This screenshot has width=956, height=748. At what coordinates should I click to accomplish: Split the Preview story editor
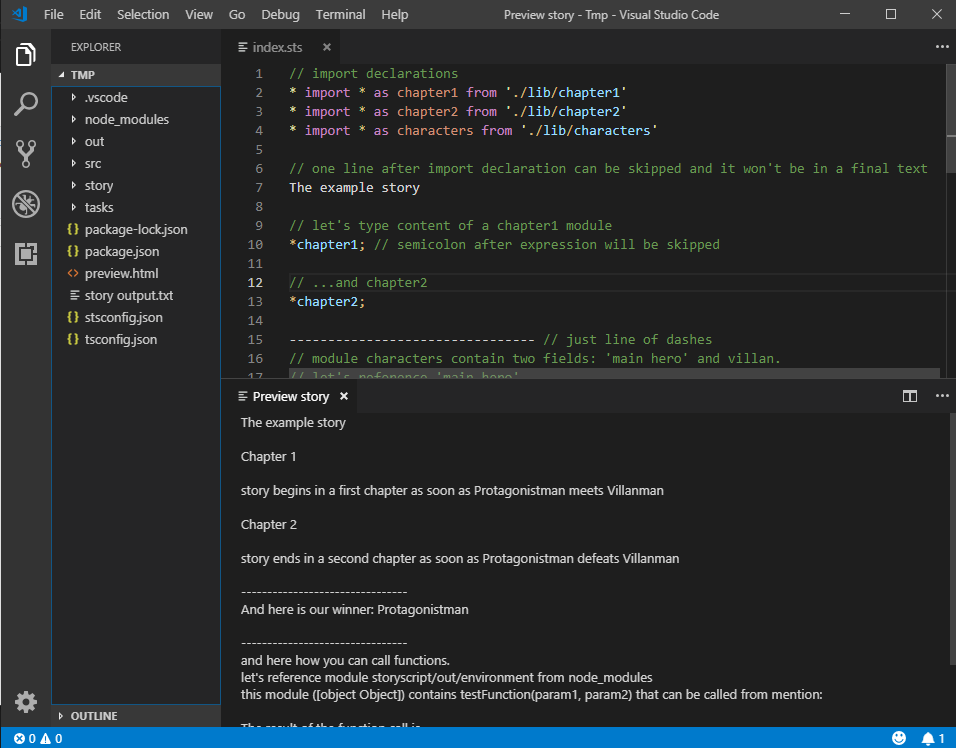(910, 396)
